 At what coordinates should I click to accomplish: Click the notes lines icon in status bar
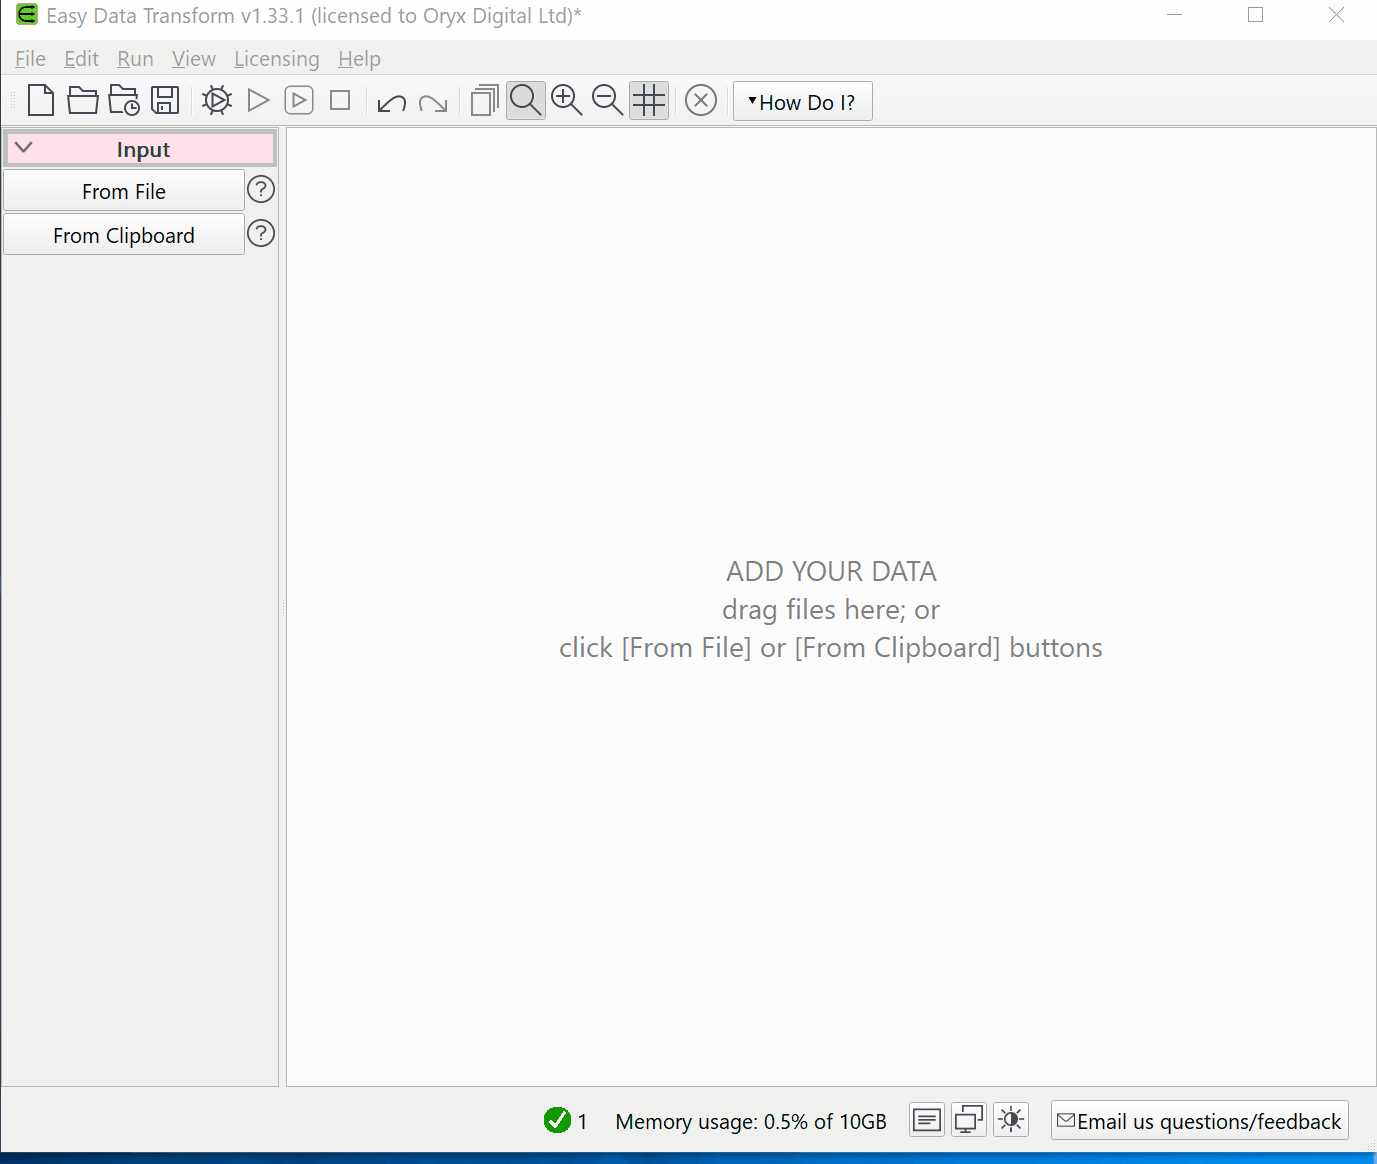[x=927, y=1120]
